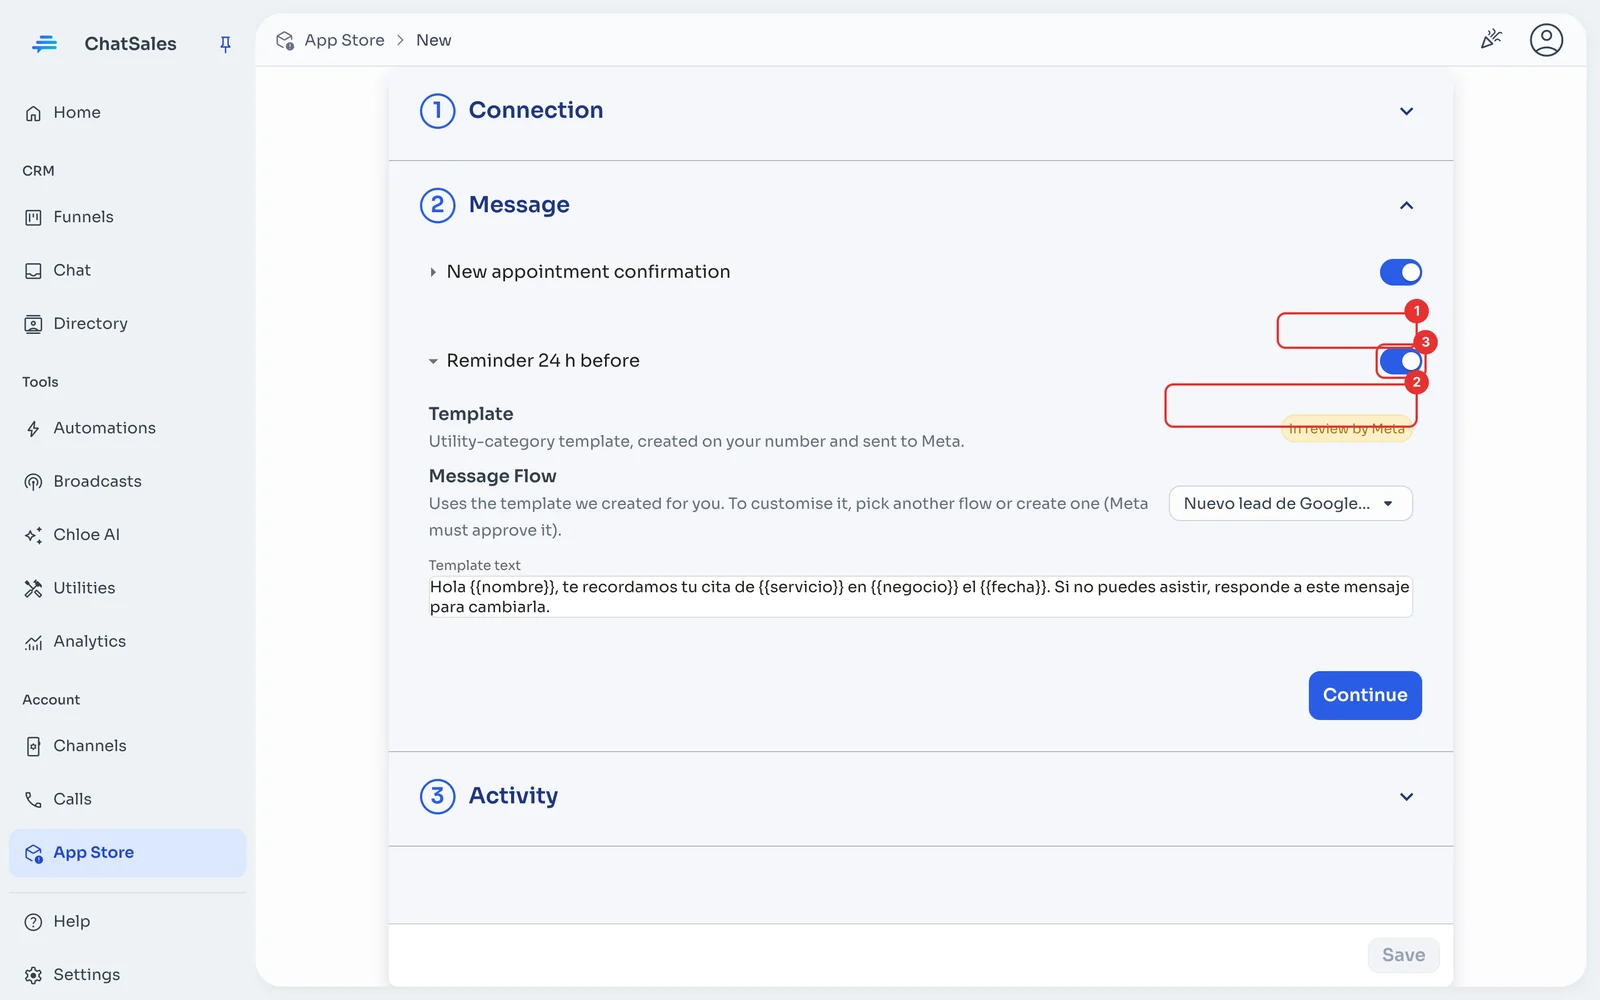Open the Nuevo lead de Google dropdown
This screenshot has width=1600, height=1000.
pyautogui.click(x=1290, y=503)
